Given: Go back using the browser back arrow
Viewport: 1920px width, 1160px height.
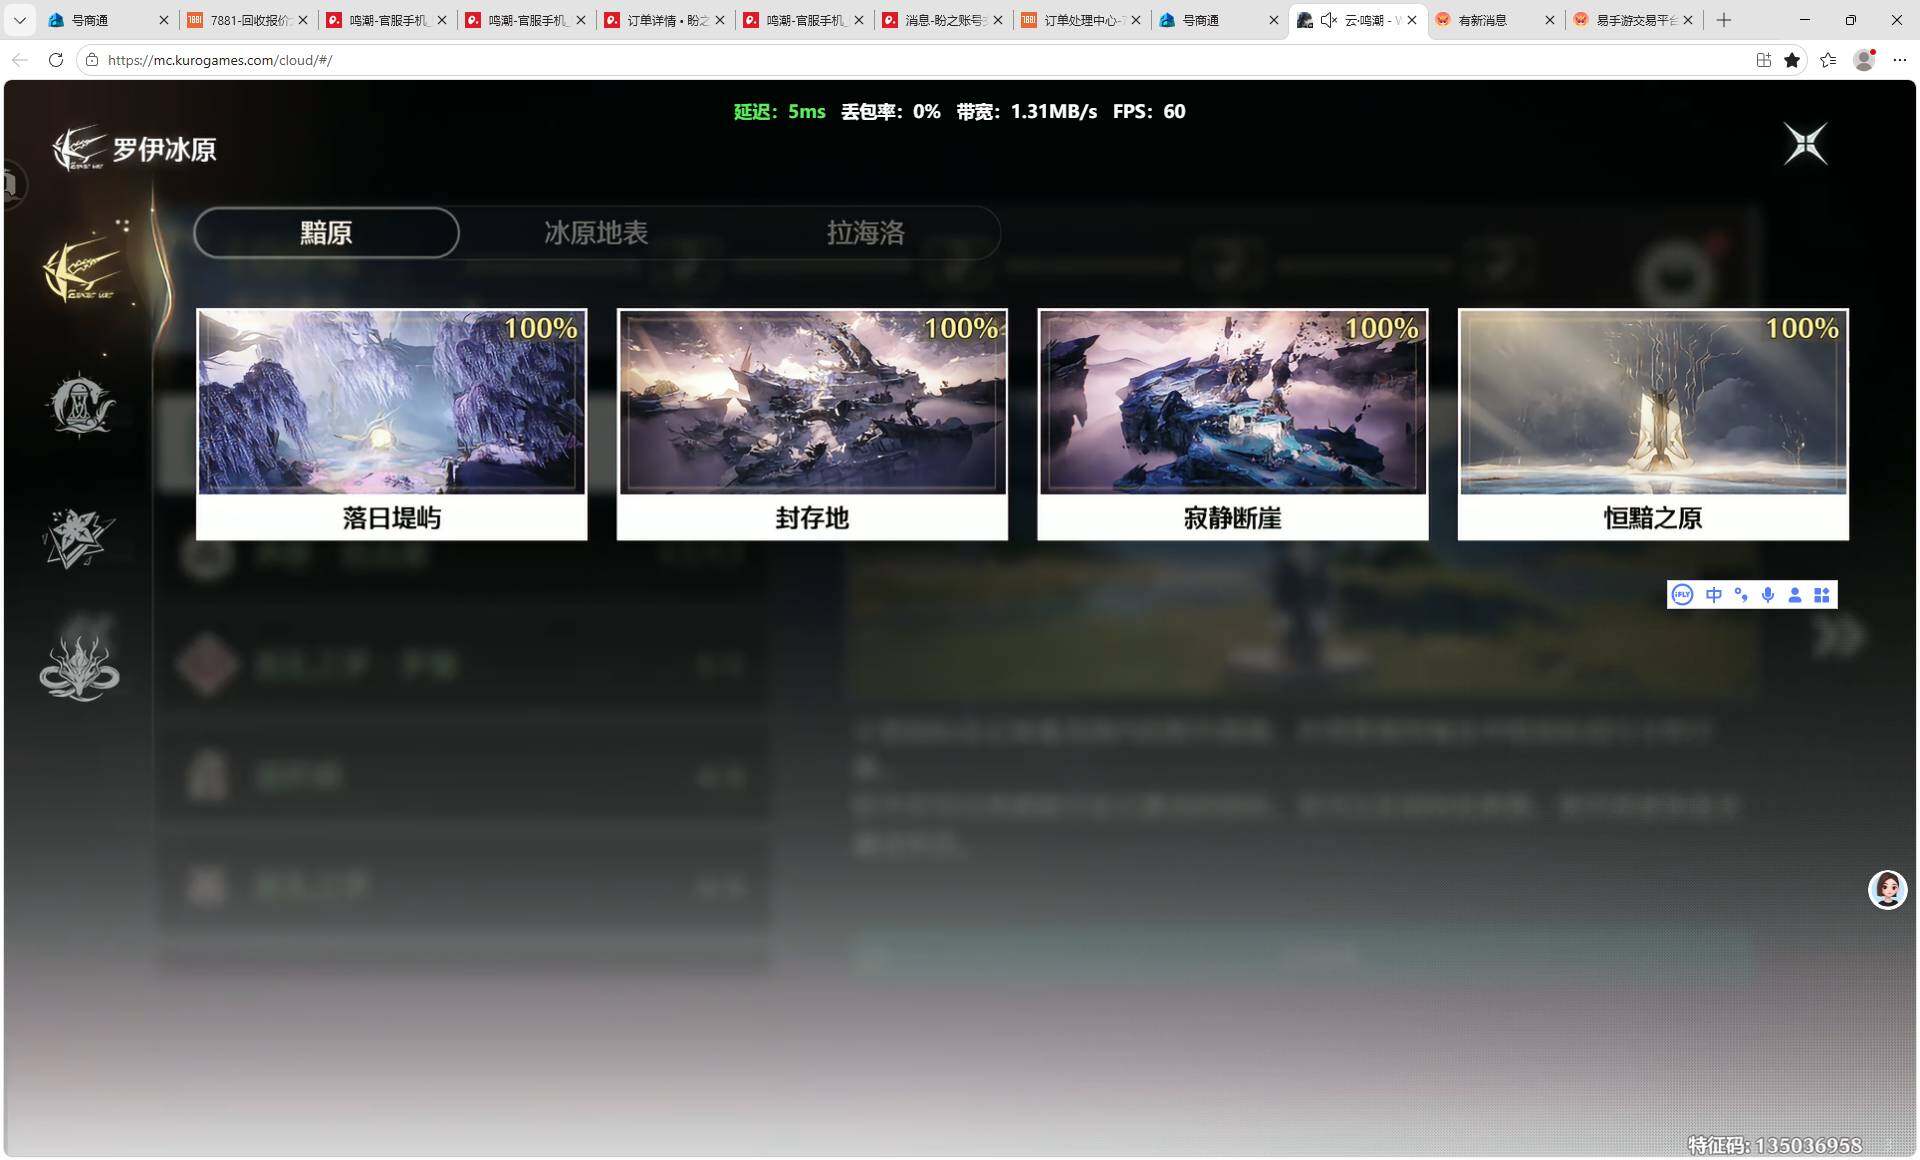Looking at the screenshot, I should point(20,60).
